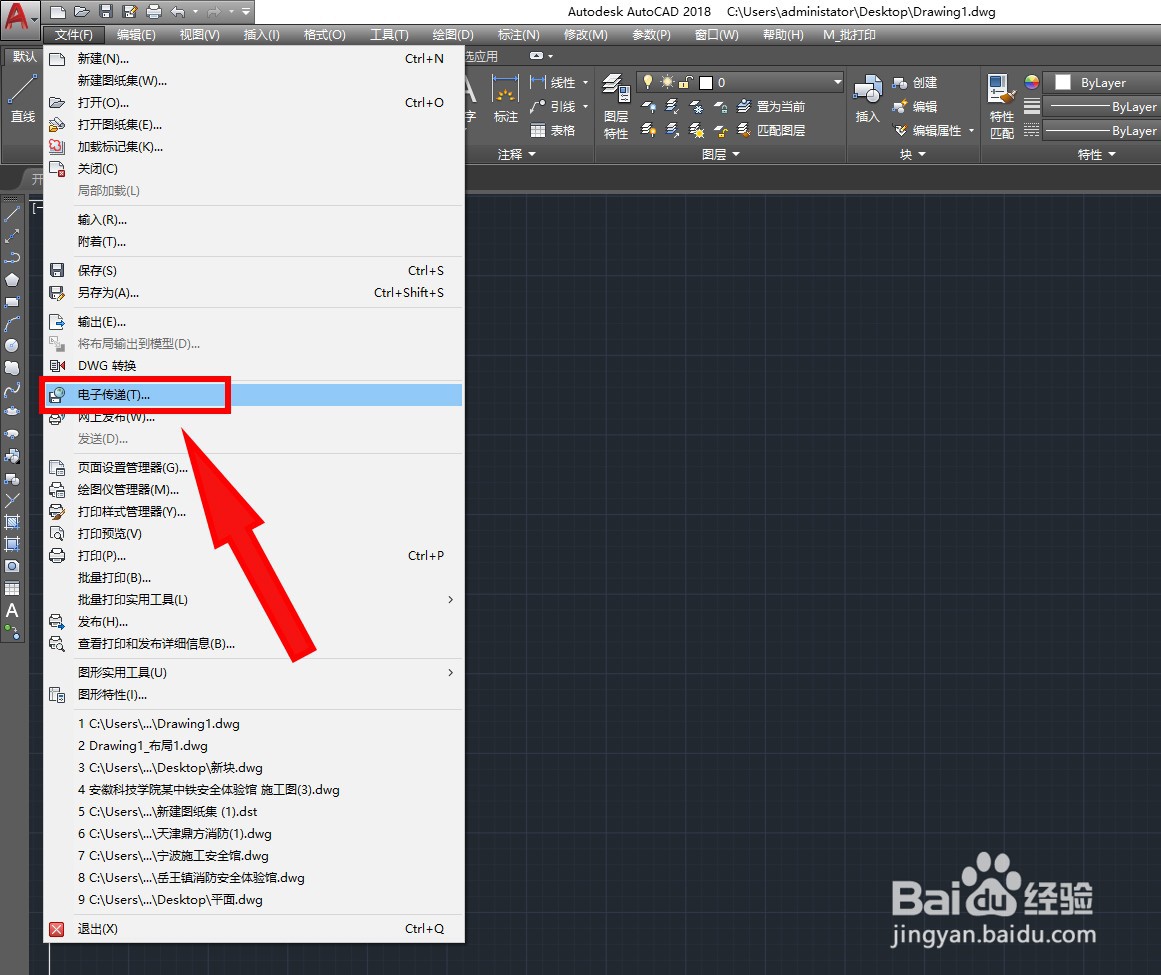Toggle the layer 0 lock padlock icon
The width and height of the screenshot is (1161, 975).
(x=686, y=82)
